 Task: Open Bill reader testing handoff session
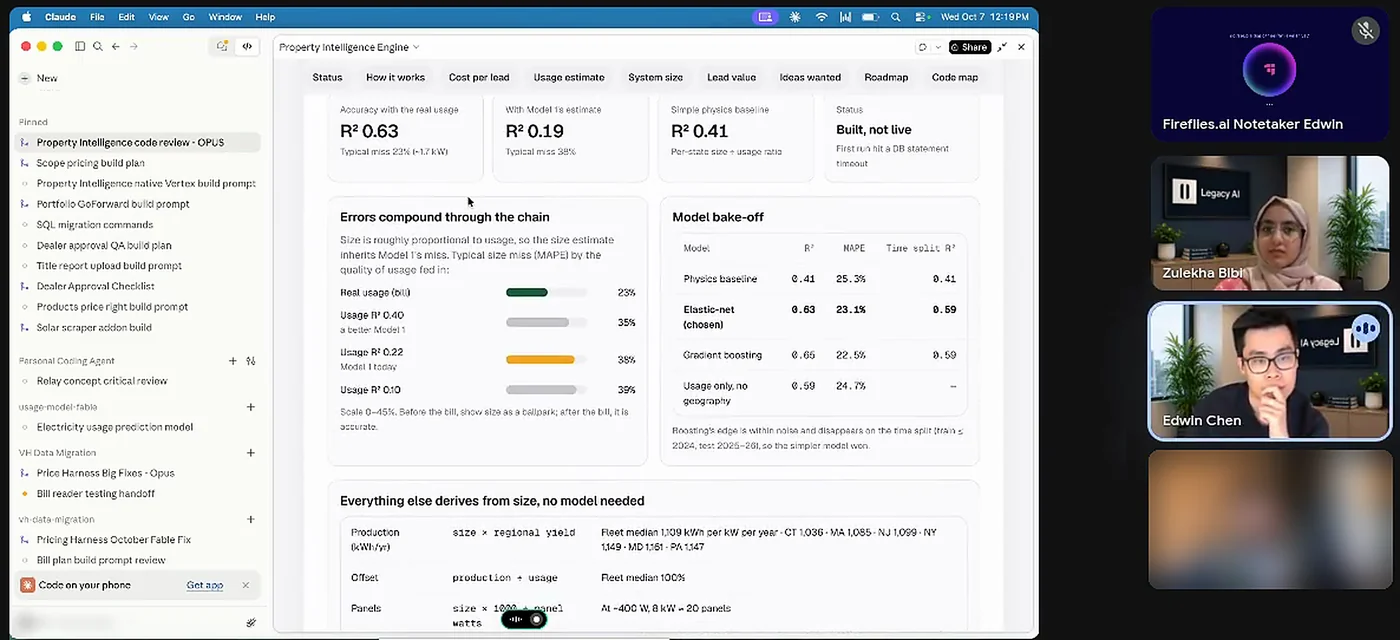point(138,494)
